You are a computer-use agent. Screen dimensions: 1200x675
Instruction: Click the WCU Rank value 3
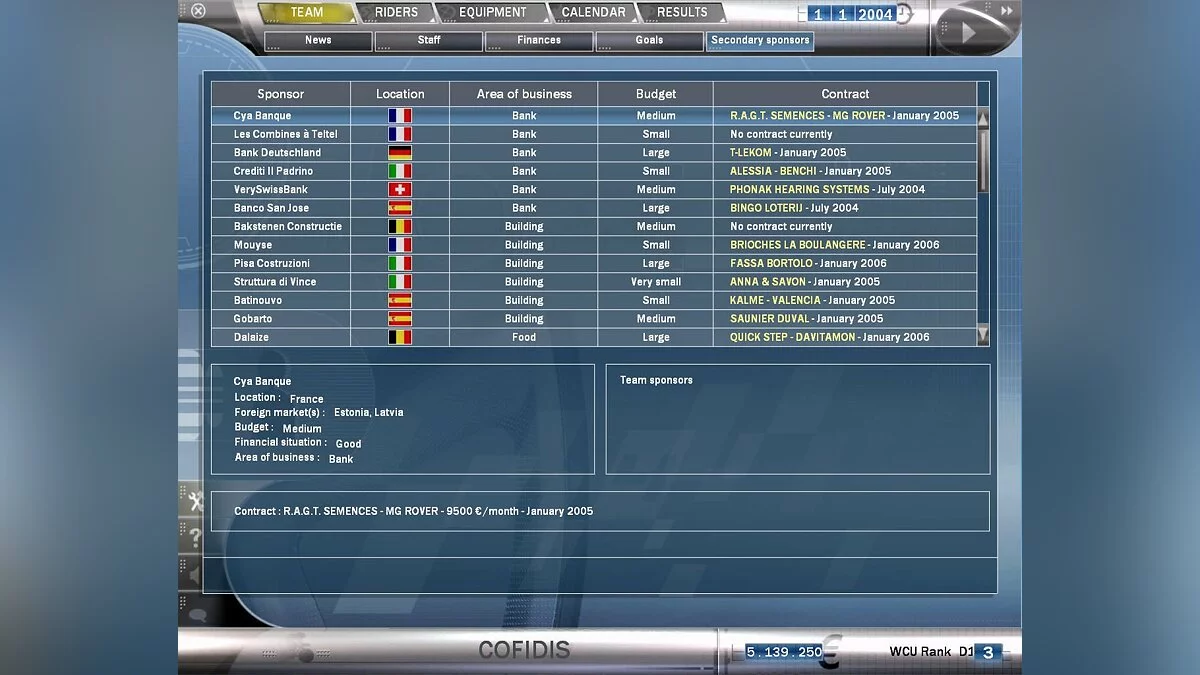988,652
